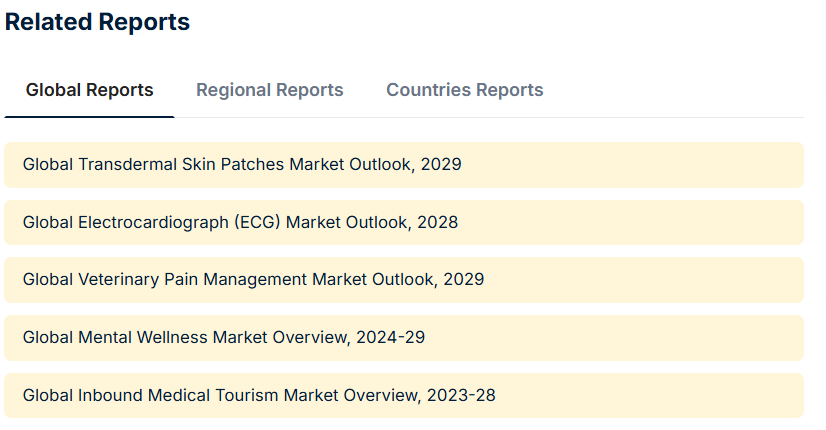Click the underline beneath Global Reports tab
The width and height of the screenshot is (826, 430).
(90, 116)
